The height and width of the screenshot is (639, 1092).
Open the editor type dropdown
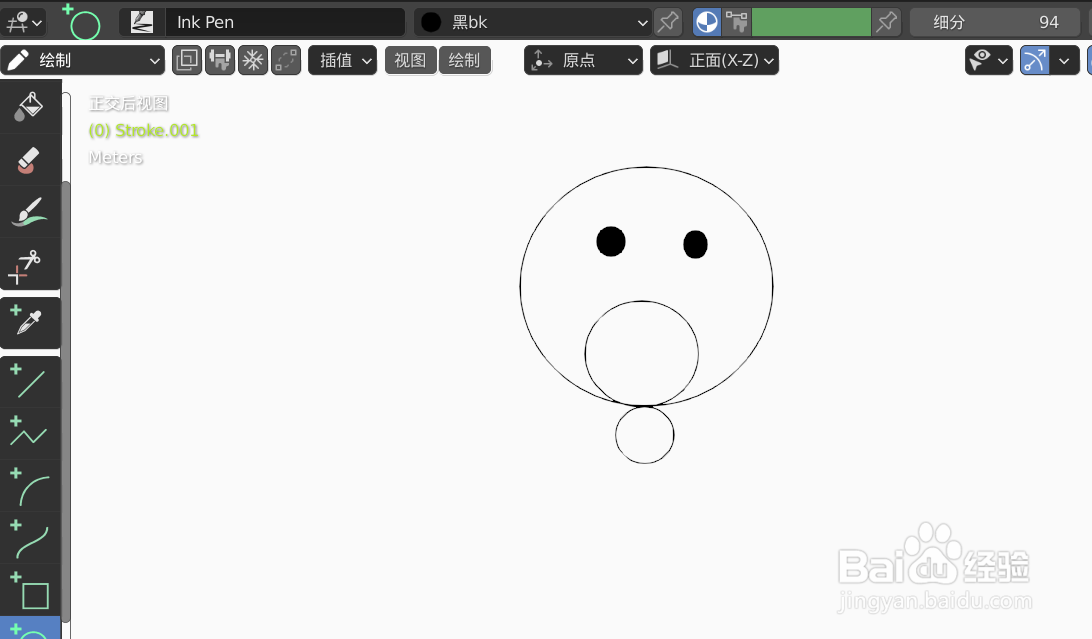(x=24, y=22)
